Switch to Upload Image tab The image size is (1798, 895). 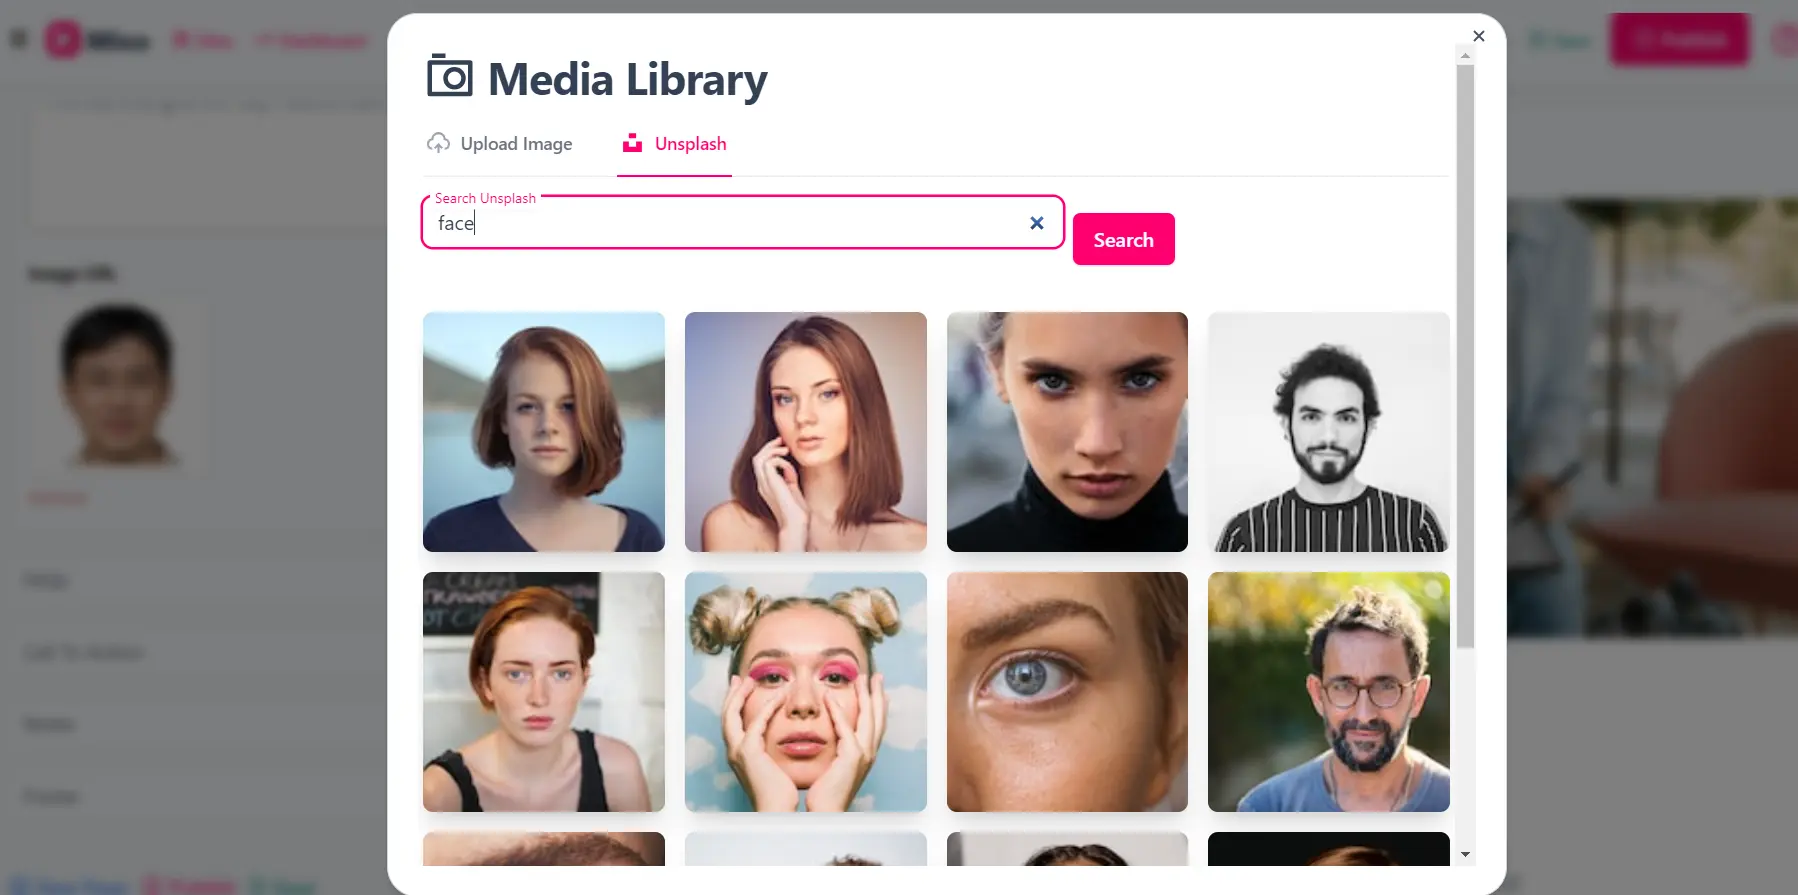point(500,144)
